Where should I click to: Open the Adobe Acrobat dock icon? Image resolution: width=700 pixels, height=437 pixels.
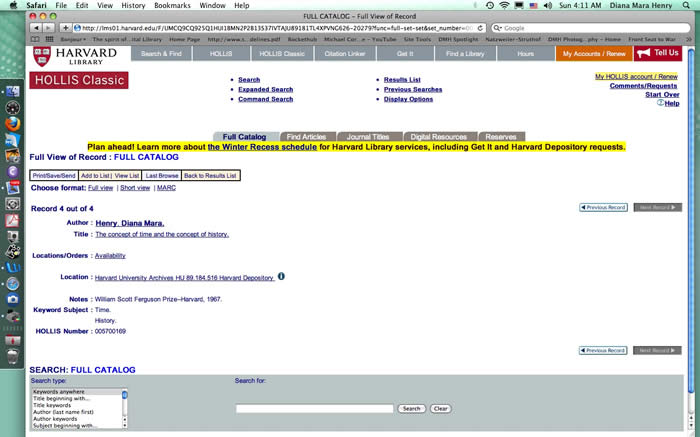(x=13, y=219)
